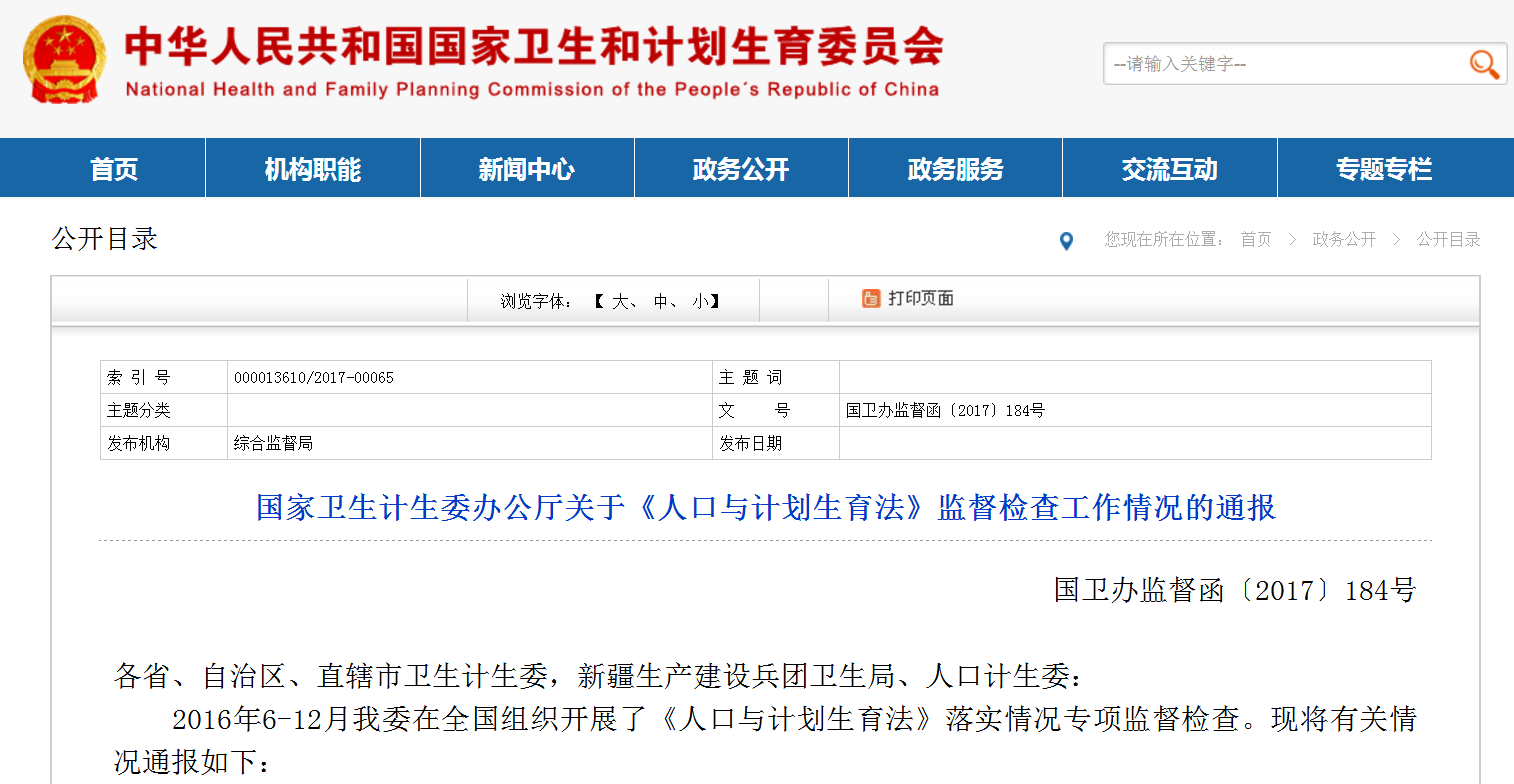This screenshot has width=1514, height=784.
Task: Click the national emblem logo
Action: 64,59
